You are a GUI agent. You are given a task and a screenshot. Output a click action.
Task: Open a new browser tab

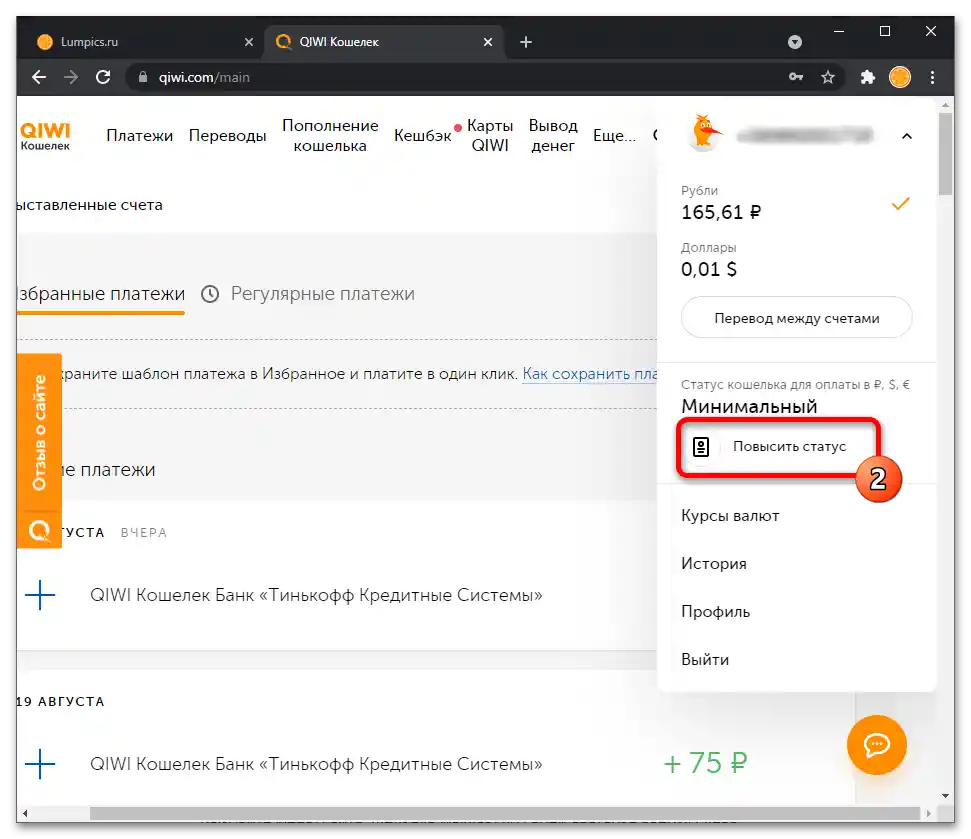[526, 42]
